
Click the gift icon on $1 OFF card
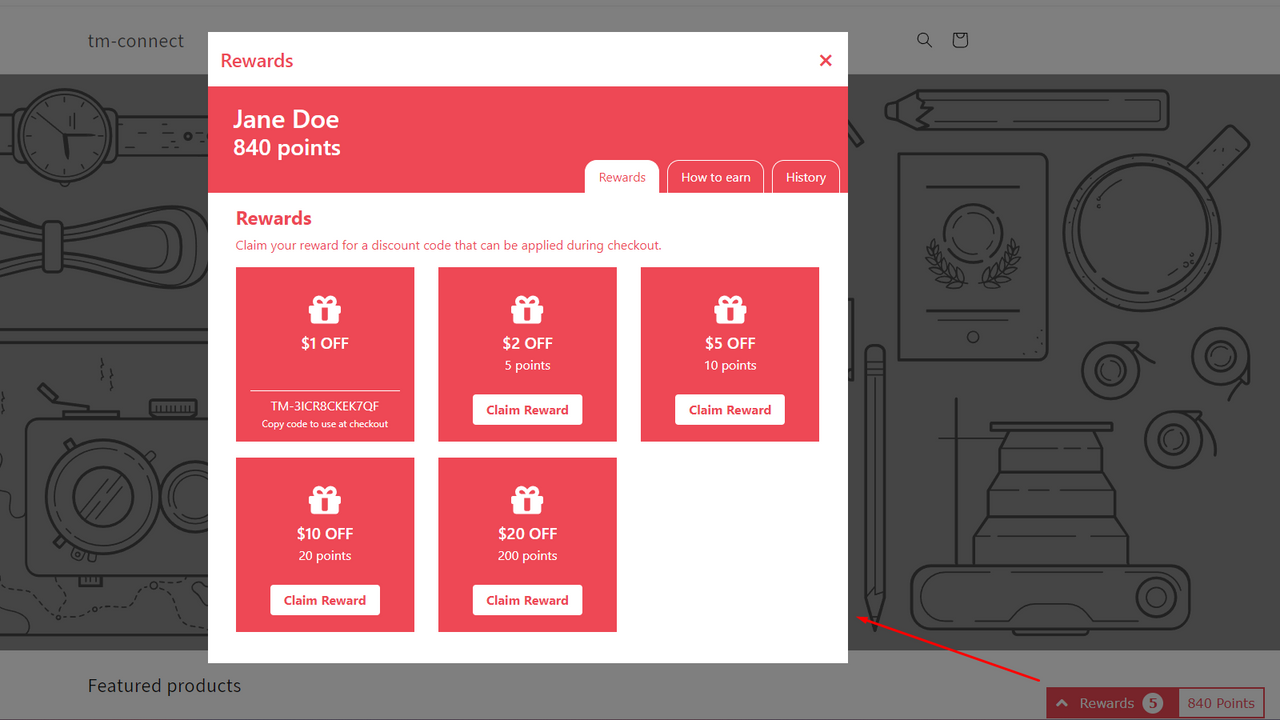pos(325,309)
